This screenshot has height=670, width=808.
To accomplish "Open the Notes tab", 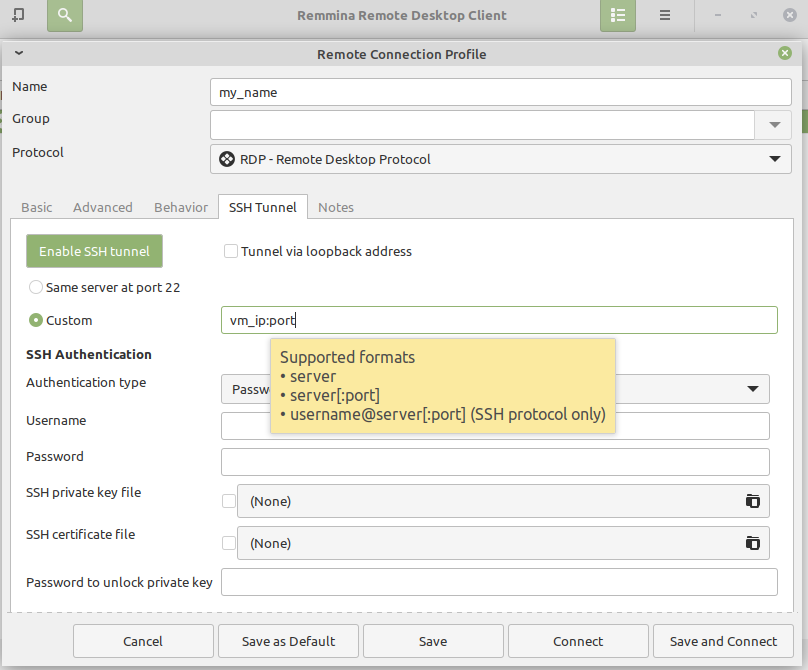I will [x=336, y=207].
